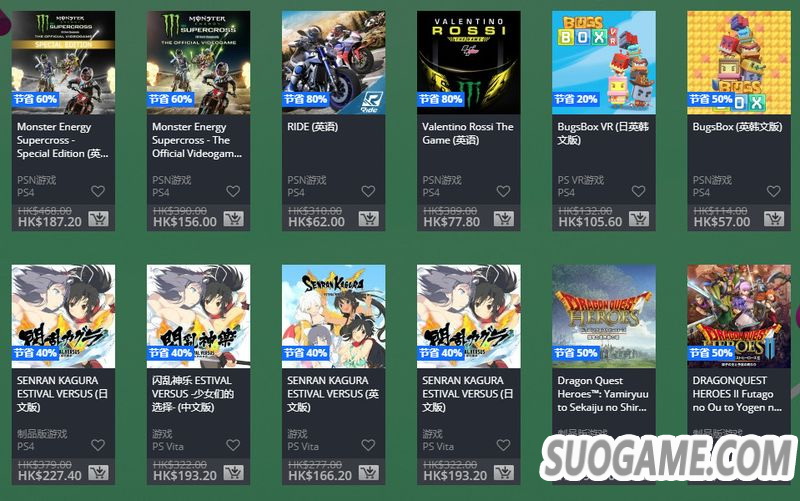This screenshot has height=501, width=800.
Task: Open Monster Energy Supercross Special Edition title
Action: pyautogui.click(x=62, y=140)
